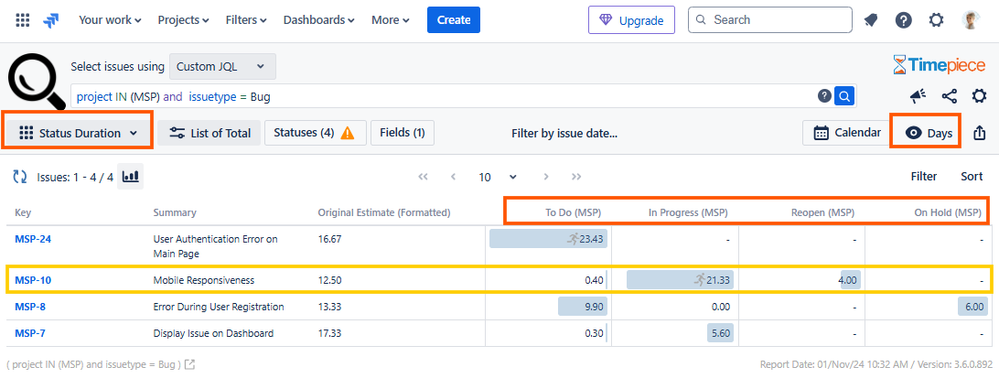The image size is (999, 380).
Task: Open the user profile avatar
Action: [x=970, y=20]
